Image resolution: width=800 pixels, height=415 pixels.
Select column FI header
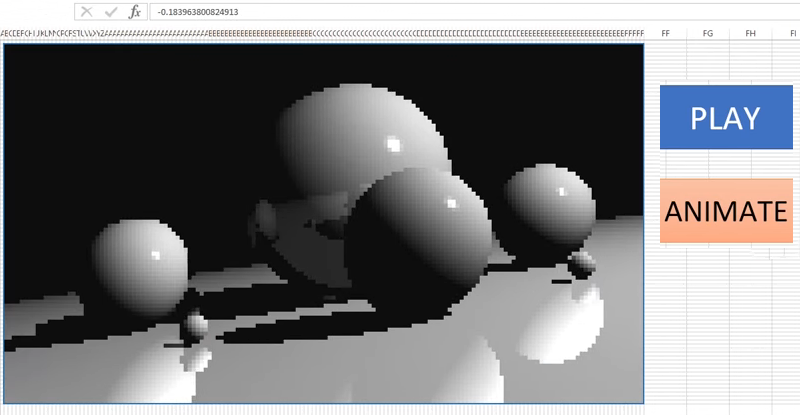coord(789,33)
